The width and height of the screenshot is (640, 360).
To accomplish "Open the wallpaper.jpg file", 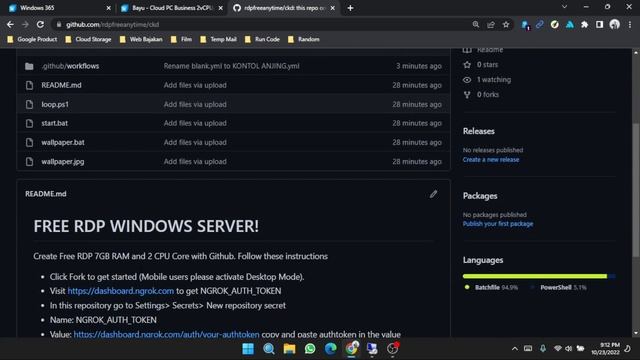I will pos(63,161).
